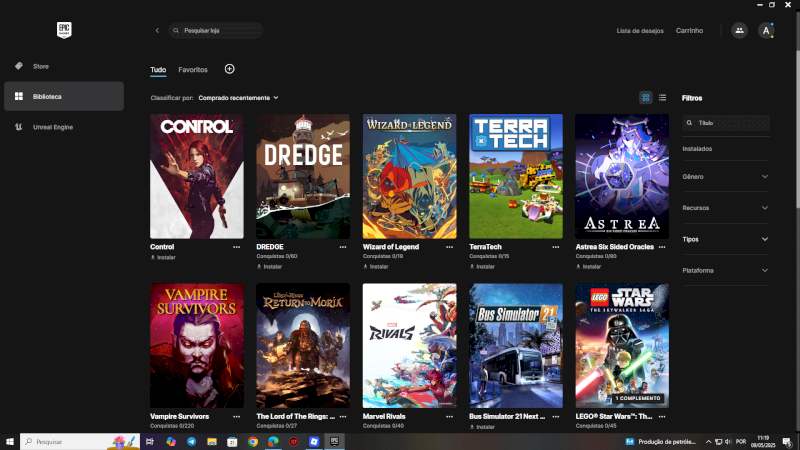The width and height of the screenshot is (800, 450).
Task: Open the 'Comprado recentemente' sort dropdown
Action: pos(238,98)
